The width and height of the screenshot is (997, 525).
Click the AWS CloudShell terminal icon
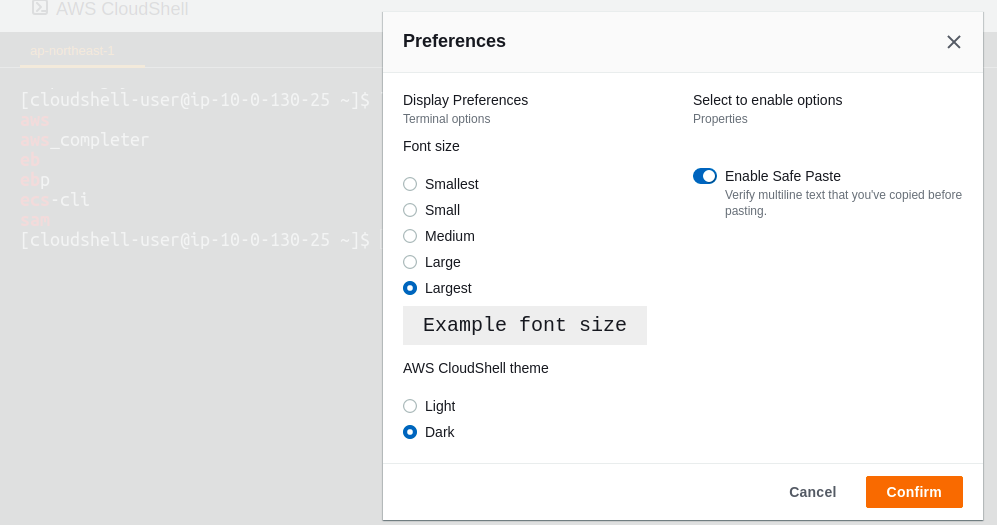[40, 8]
